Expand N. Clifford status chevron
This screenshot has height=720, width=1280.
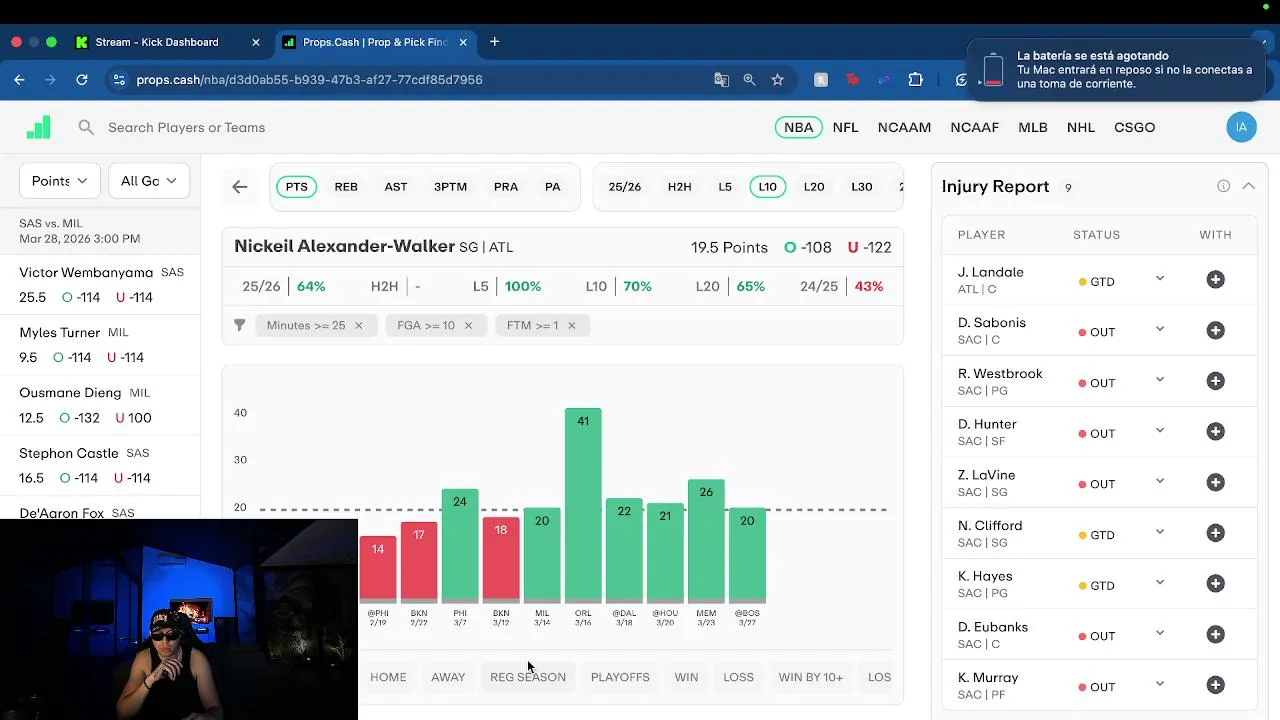tap(1160, 532)
